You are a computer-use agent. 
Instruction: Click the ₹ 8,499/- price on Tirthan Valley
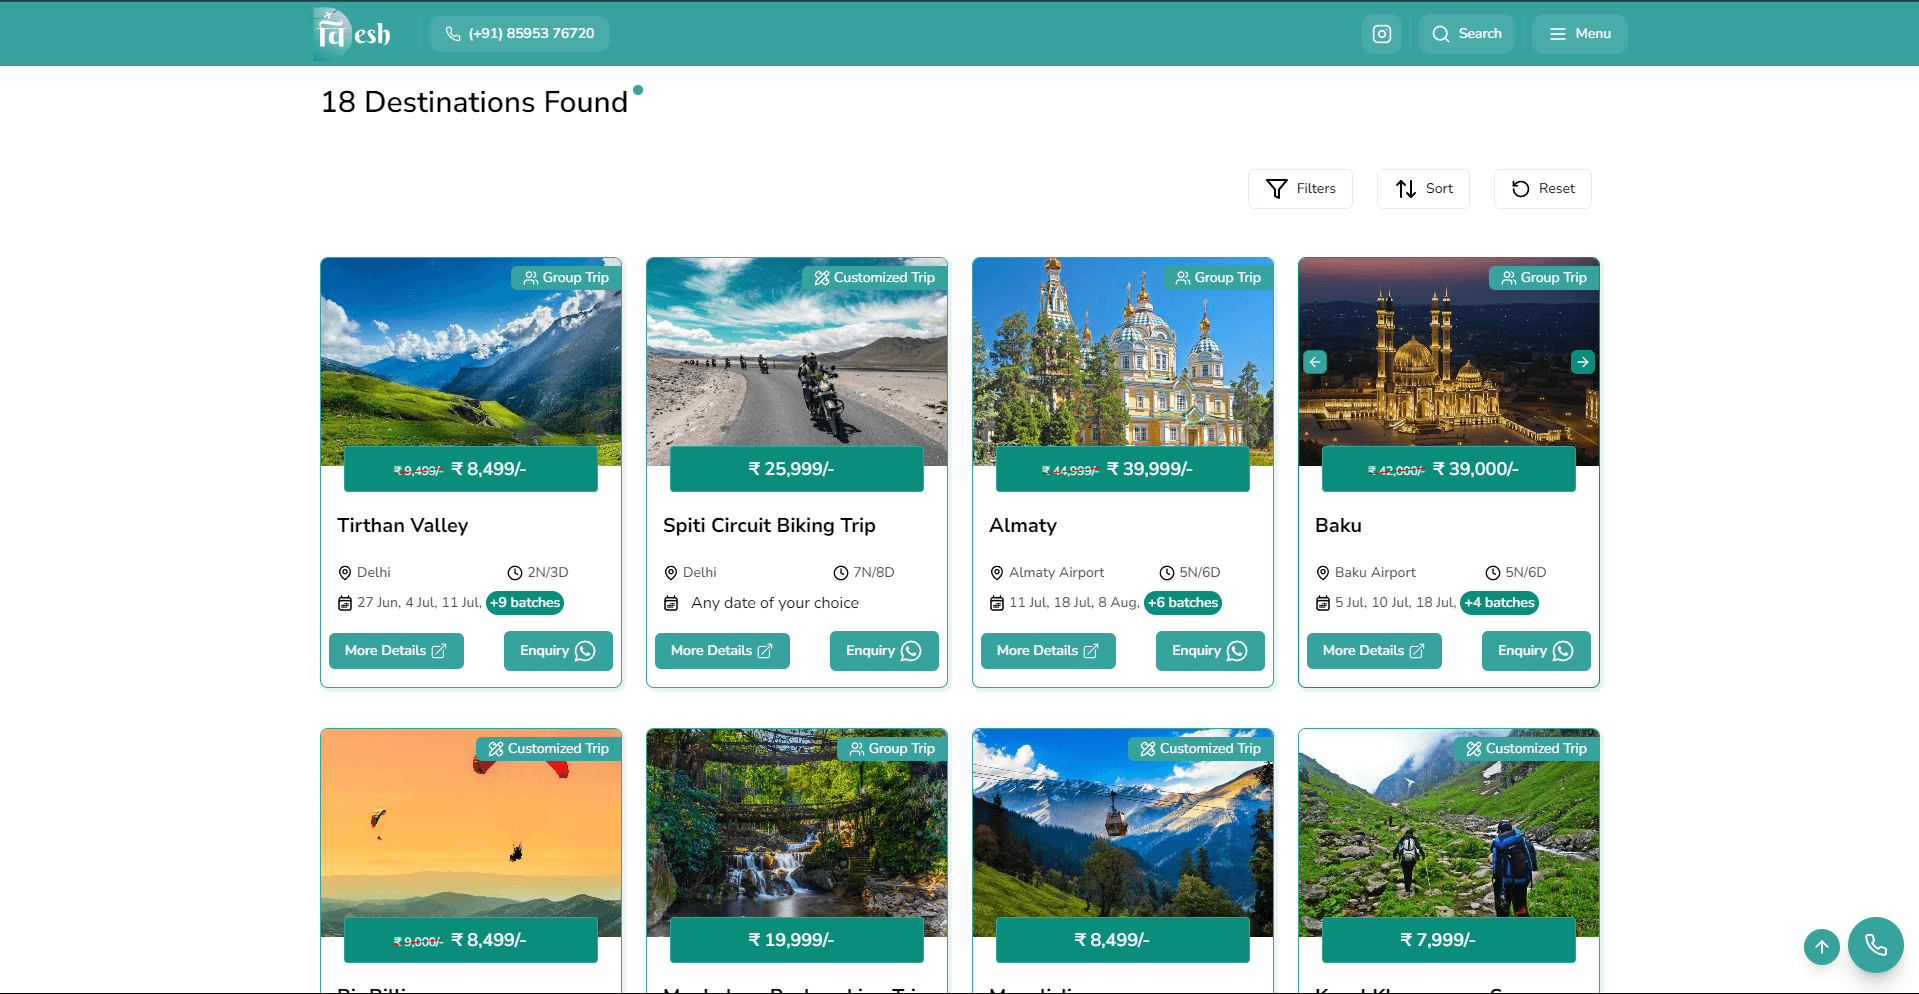(488, 469)
